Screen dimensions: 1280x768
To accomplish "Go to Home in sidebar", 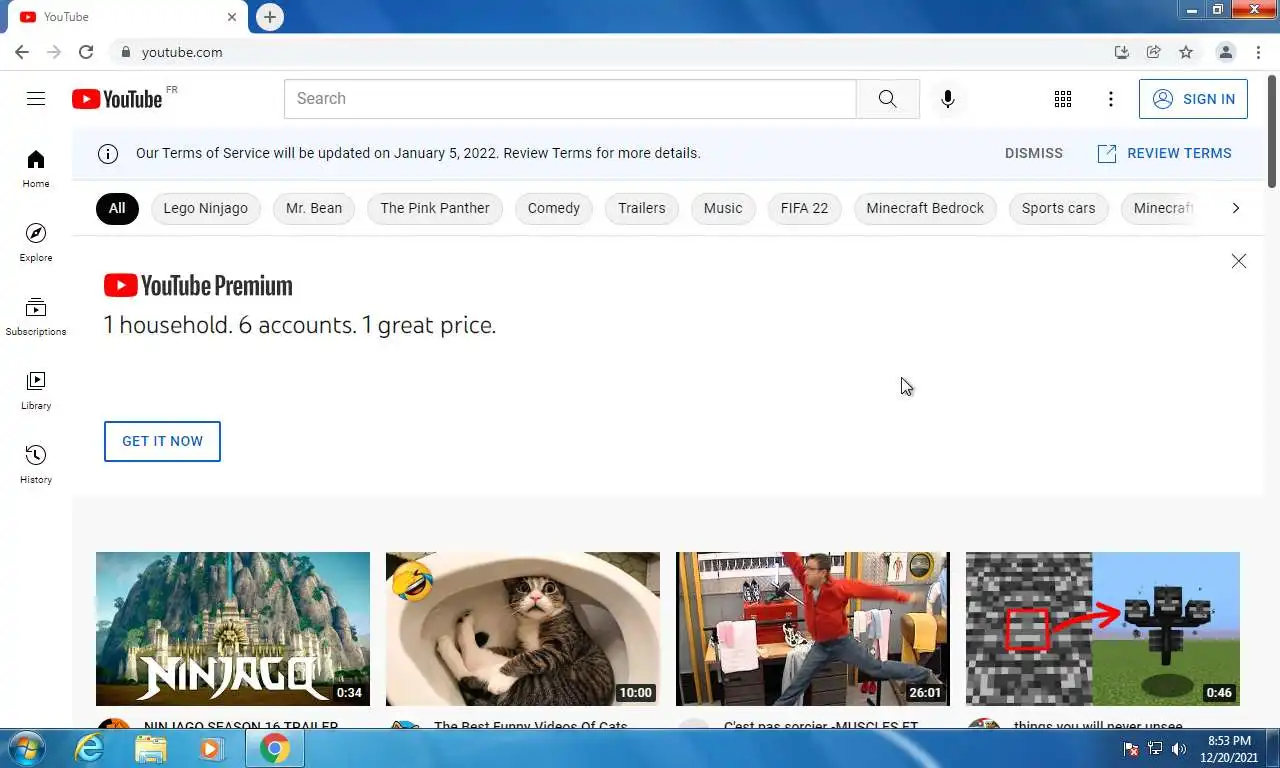I will coord(36,169).
